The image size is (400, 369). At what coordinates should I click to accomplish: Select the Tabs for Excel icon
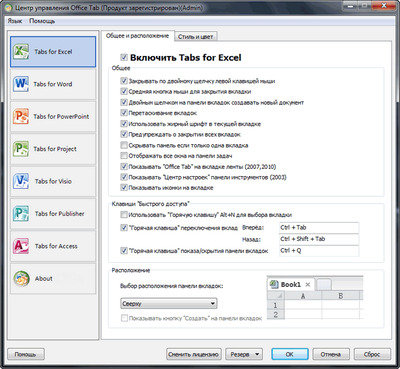(21, 52)
